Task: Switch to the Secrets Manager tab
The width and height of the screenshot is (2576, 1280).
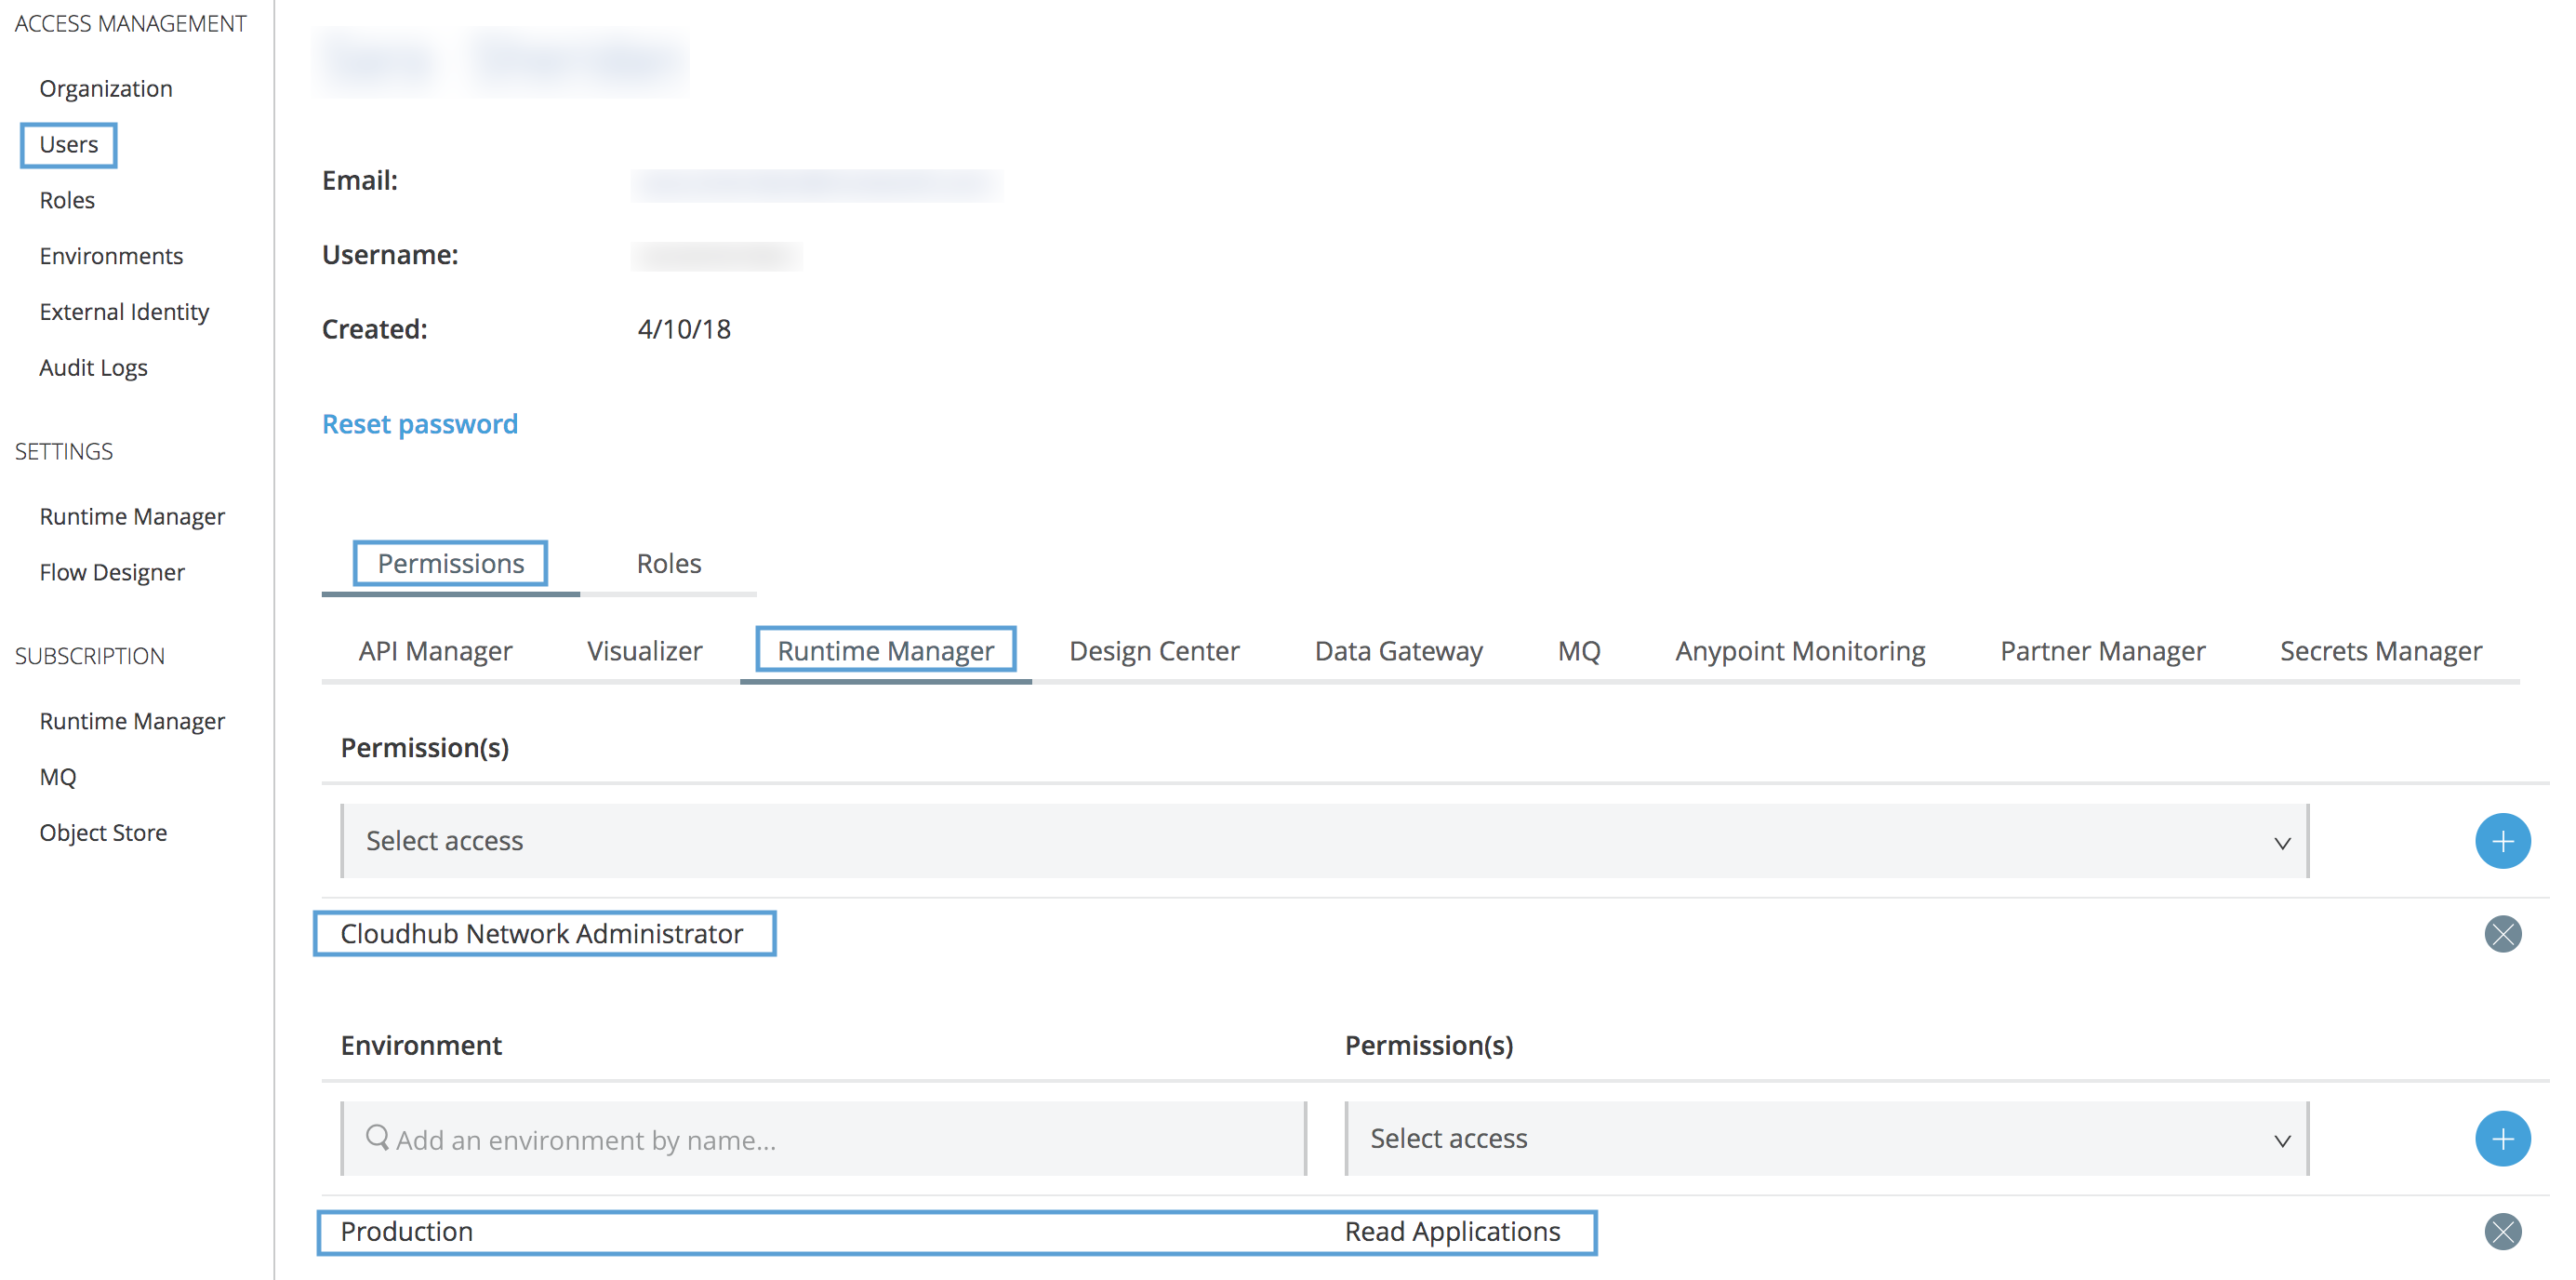Action: point(2379,650)
